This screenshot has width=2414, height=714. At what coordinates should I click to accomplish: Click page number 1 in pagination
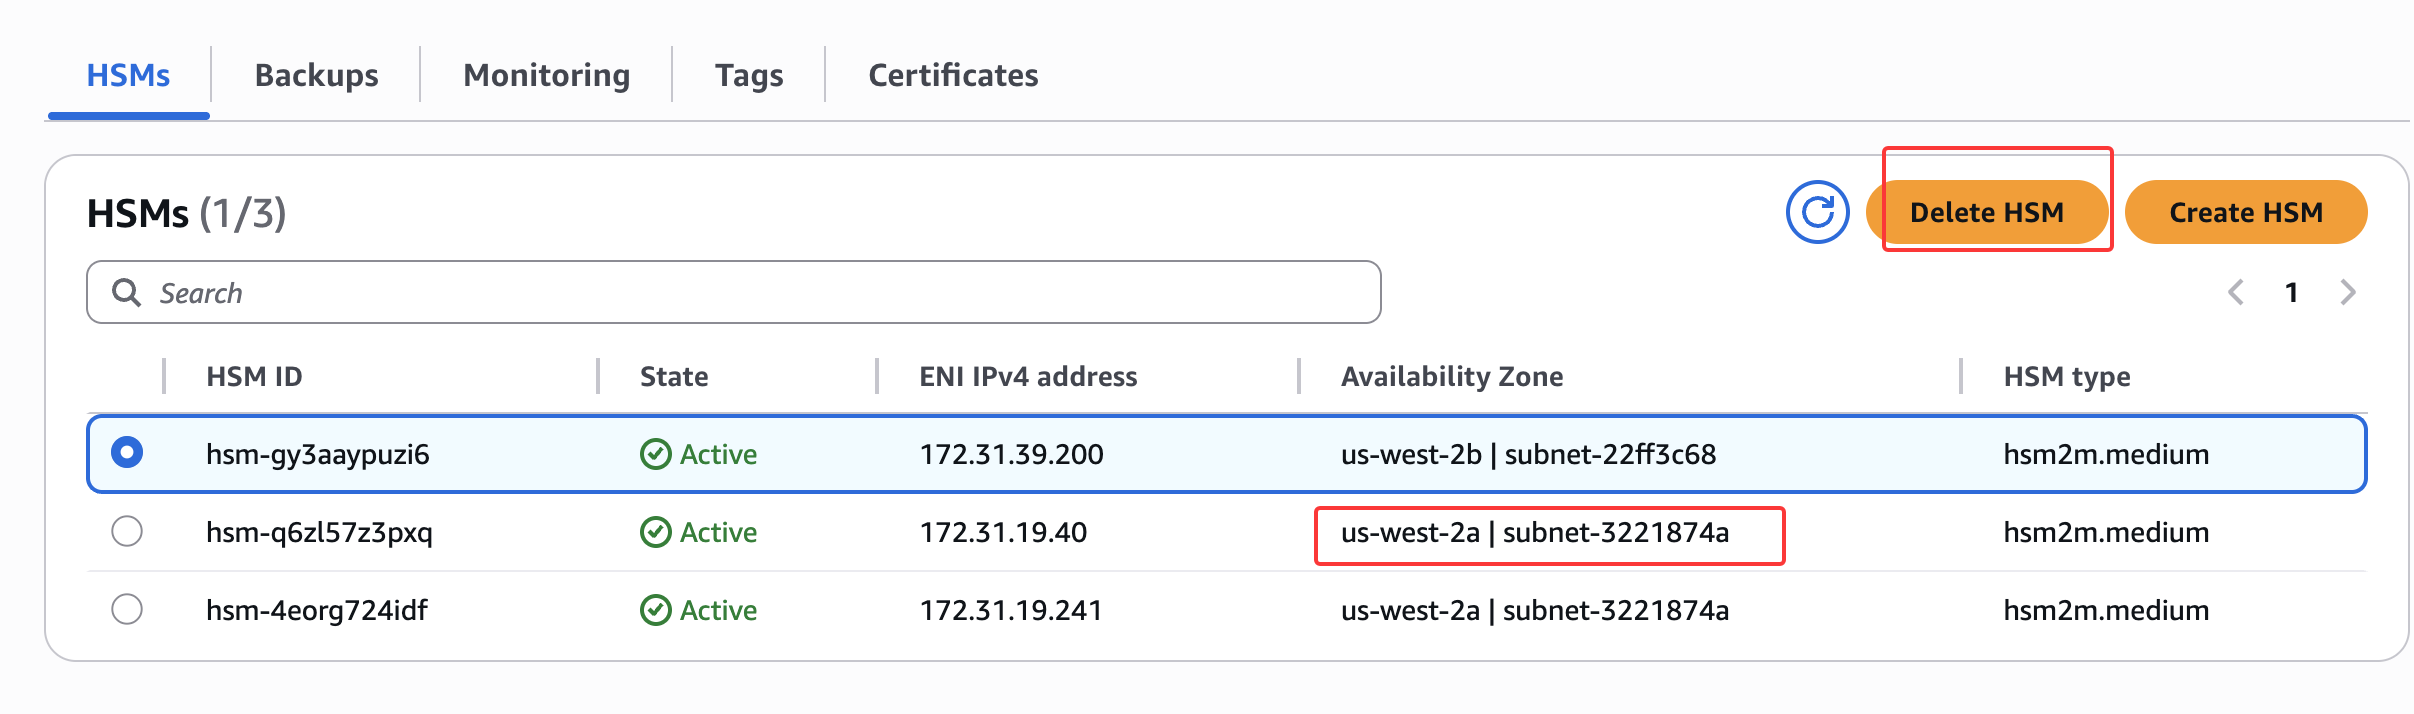[x=2291, y=292]
